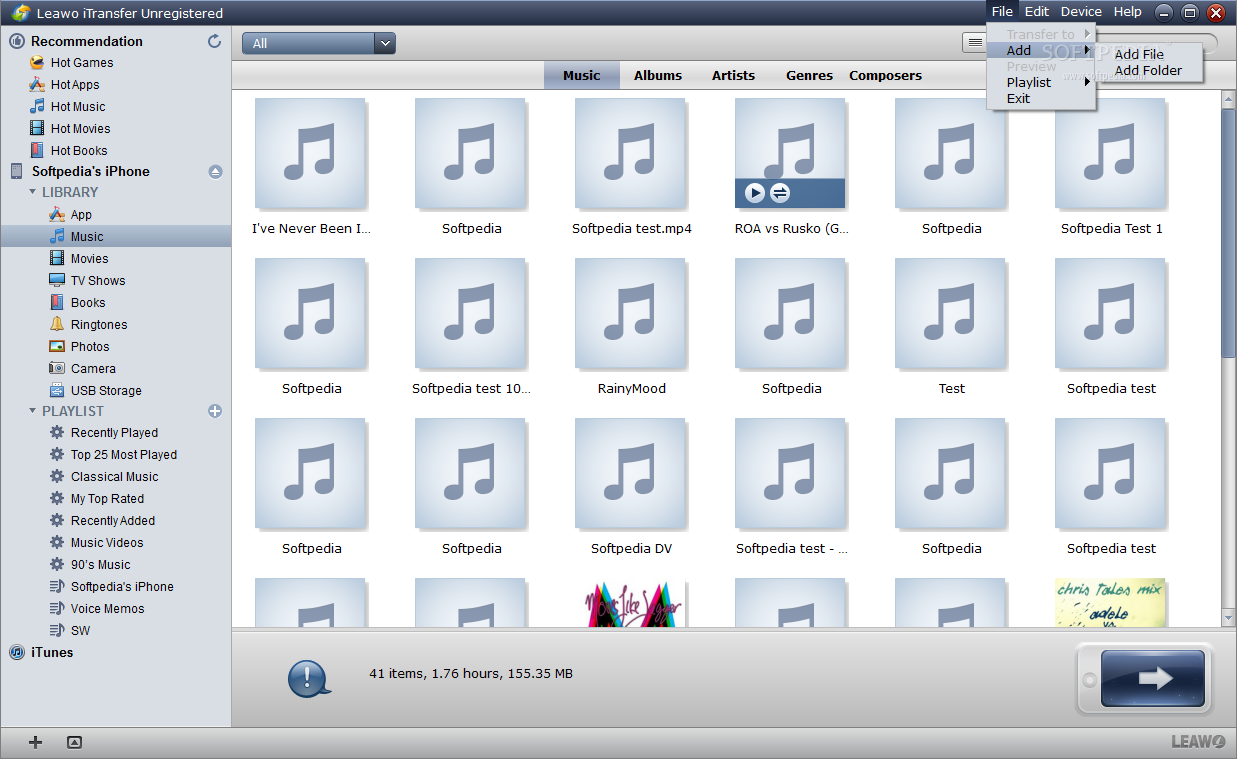Select Exit in the File menu
Viewport: 1237px width, 759px height.
[x=1018, y=99]
